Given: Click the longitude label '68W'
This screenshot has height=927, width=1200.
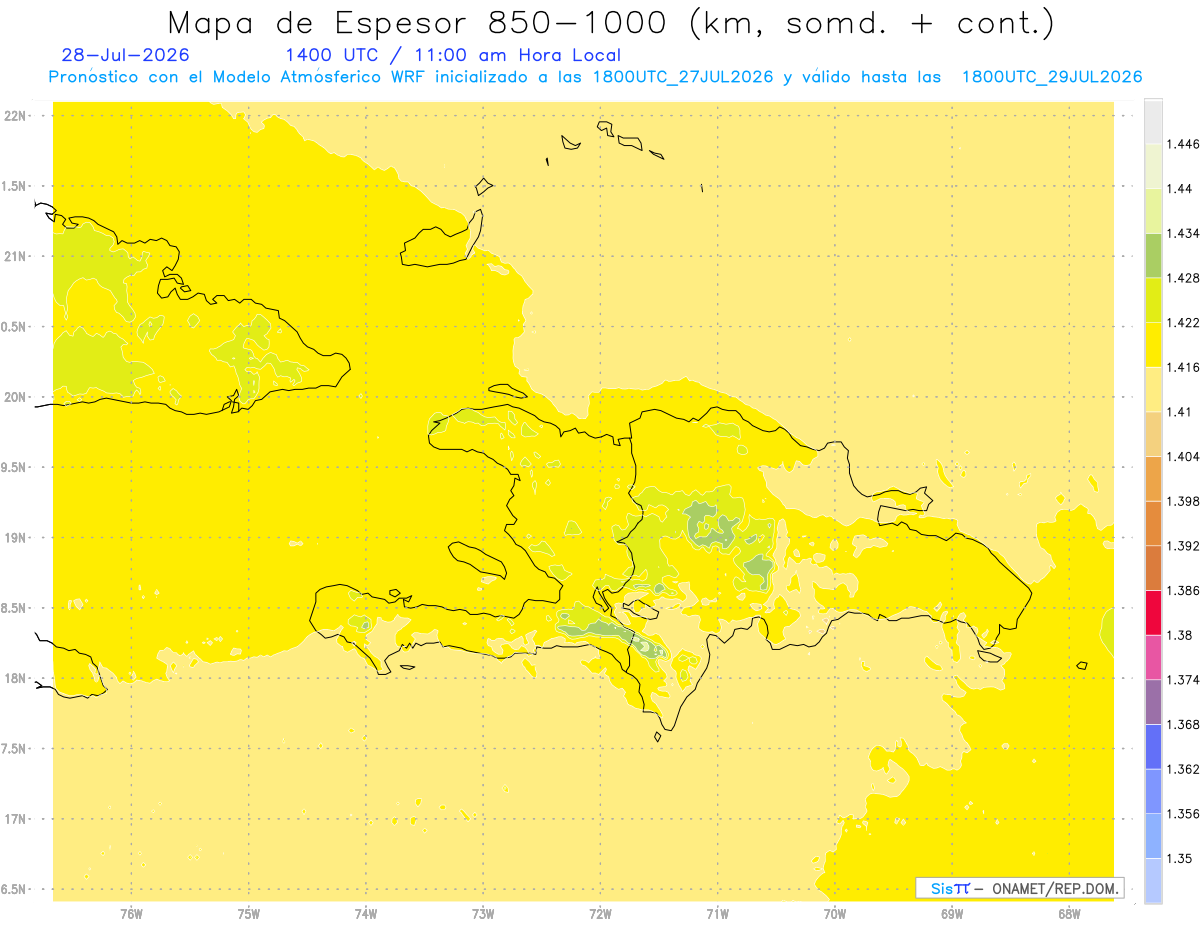Looking at the screenshot, I should point(1069,914).
